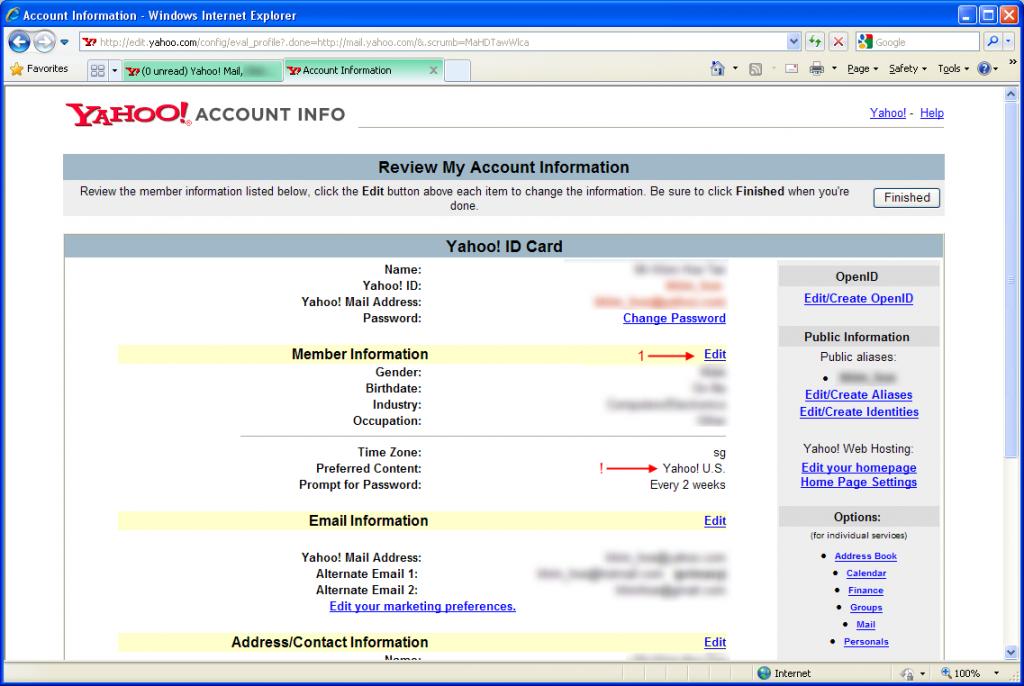Click Edit next to Member Information
This screenshot has height=686, width=1024.
[x=714, y=354]
